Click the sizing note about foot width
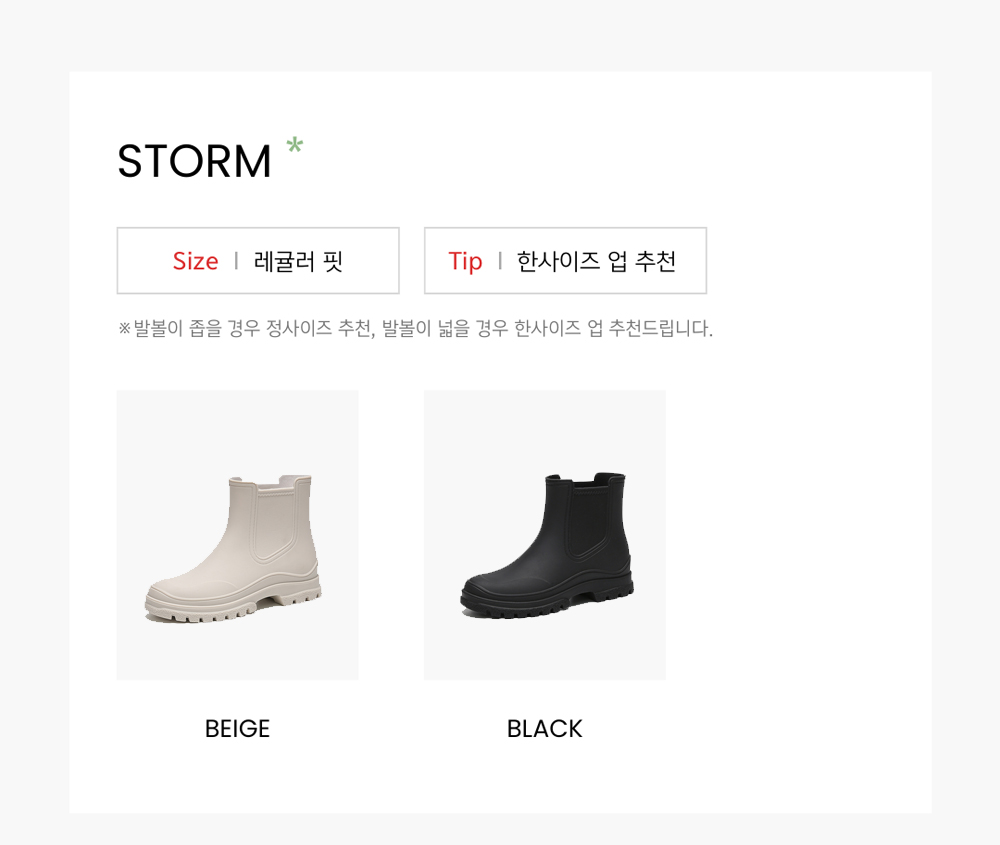The image size is (1000, 845). pyautogui.click(x=416, y=328)
